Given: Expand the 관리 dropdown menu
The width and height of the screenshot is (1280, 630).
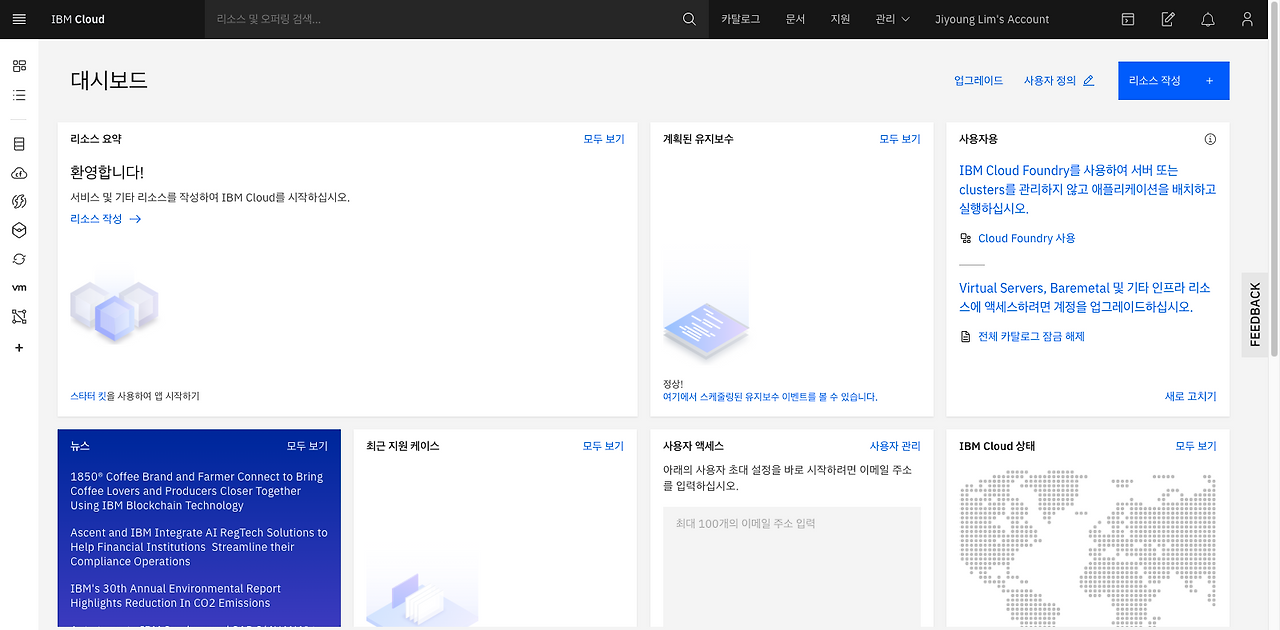Looking at the screenshot, I should [x=892, y=19].
